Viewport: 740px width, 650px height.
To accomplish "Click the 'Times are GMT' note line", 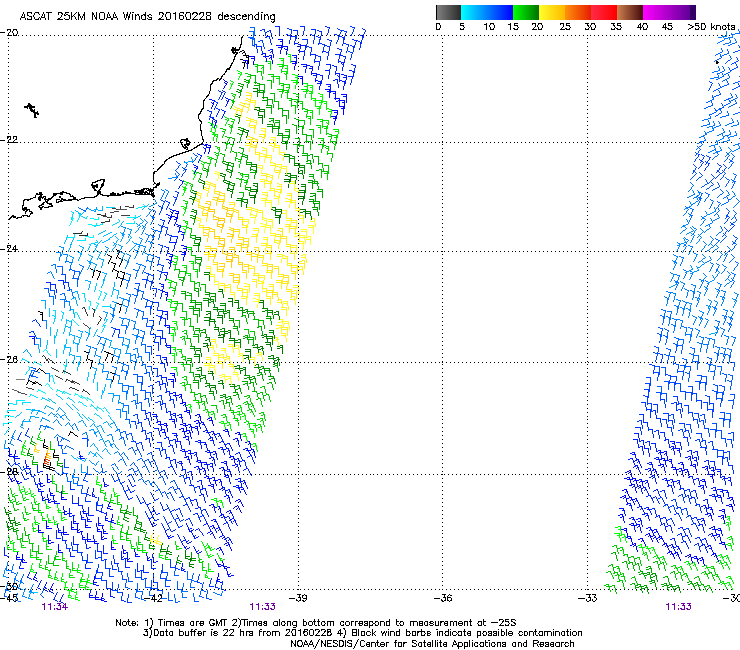I will click(x=316, y=623).
